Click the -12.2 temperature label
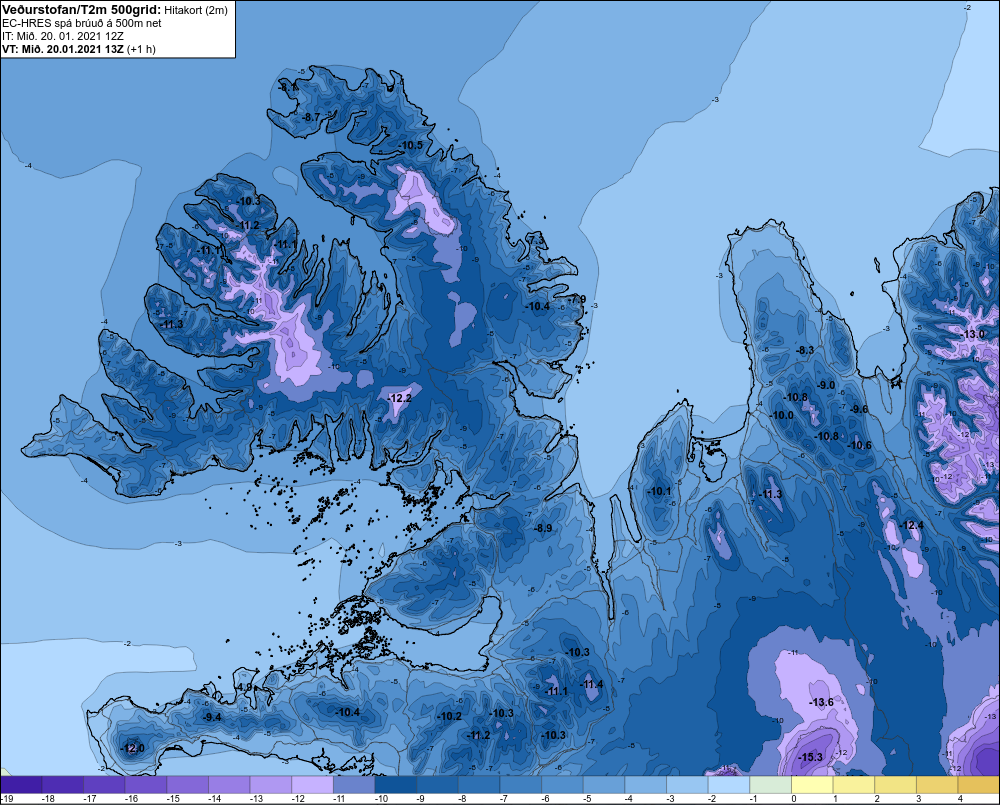Viewport: 1000px width, 805px height. pos(400,398)
